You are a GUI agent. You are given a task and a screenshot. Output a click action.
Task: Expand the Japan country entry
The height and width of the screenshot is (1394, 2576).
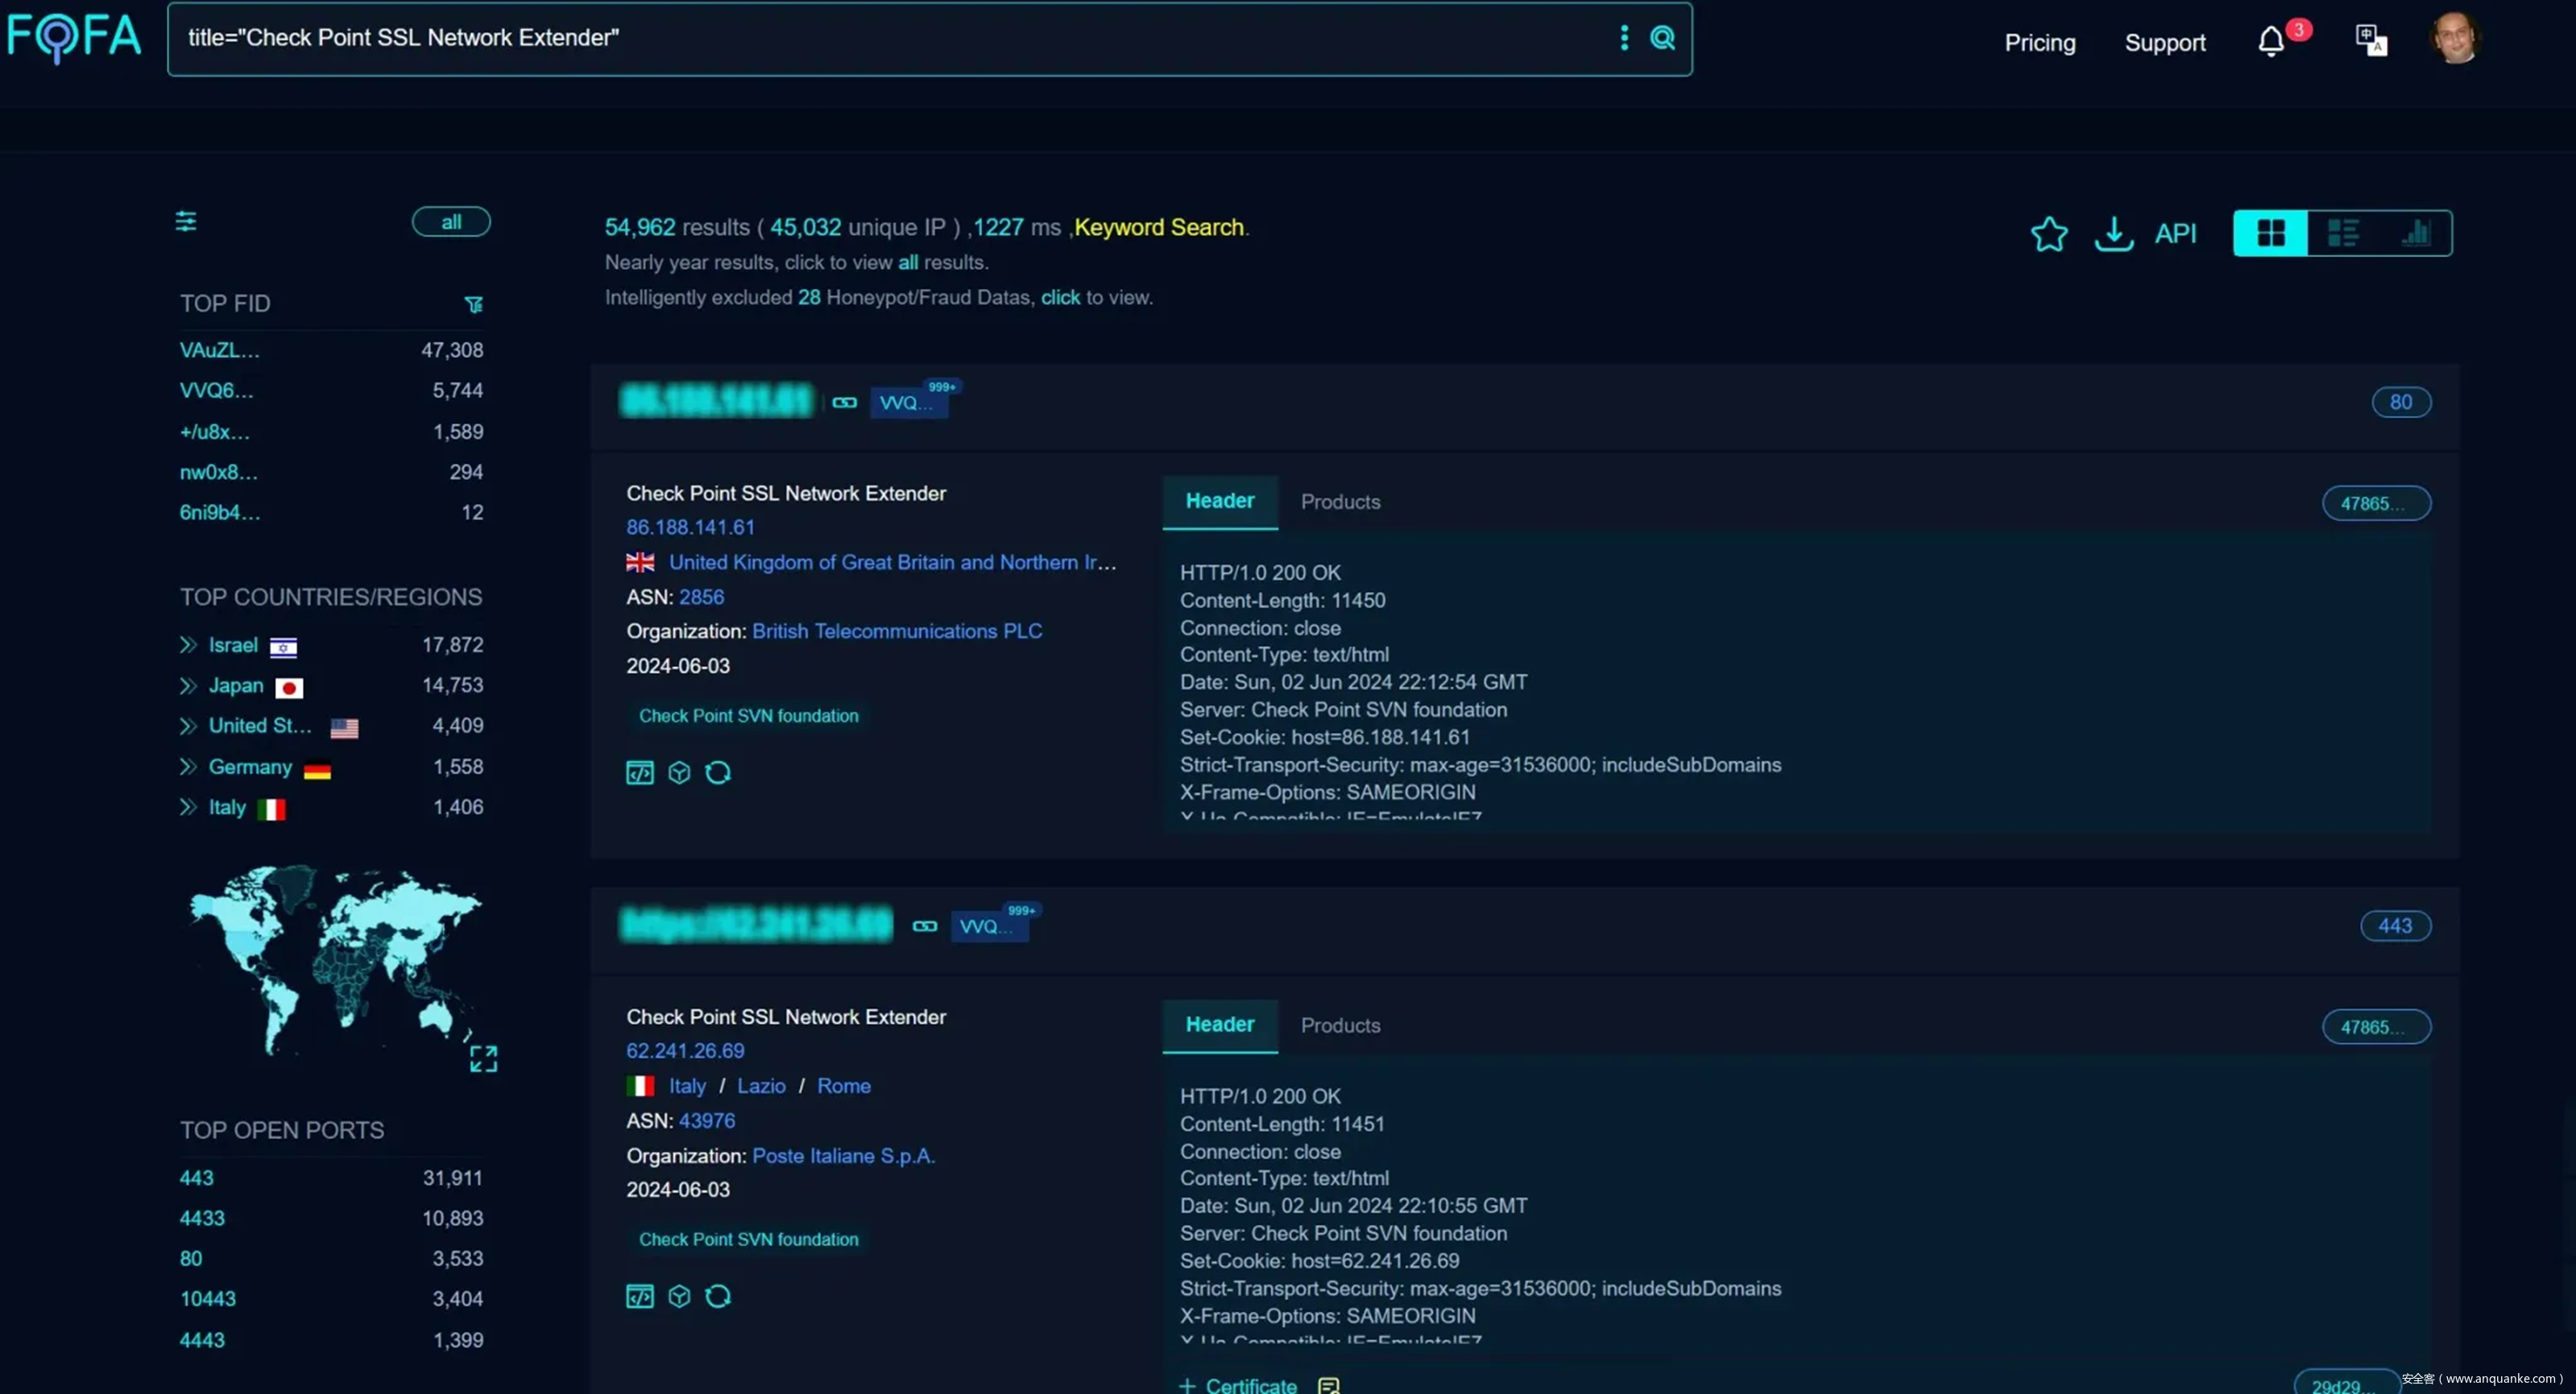tap(188, 686)
